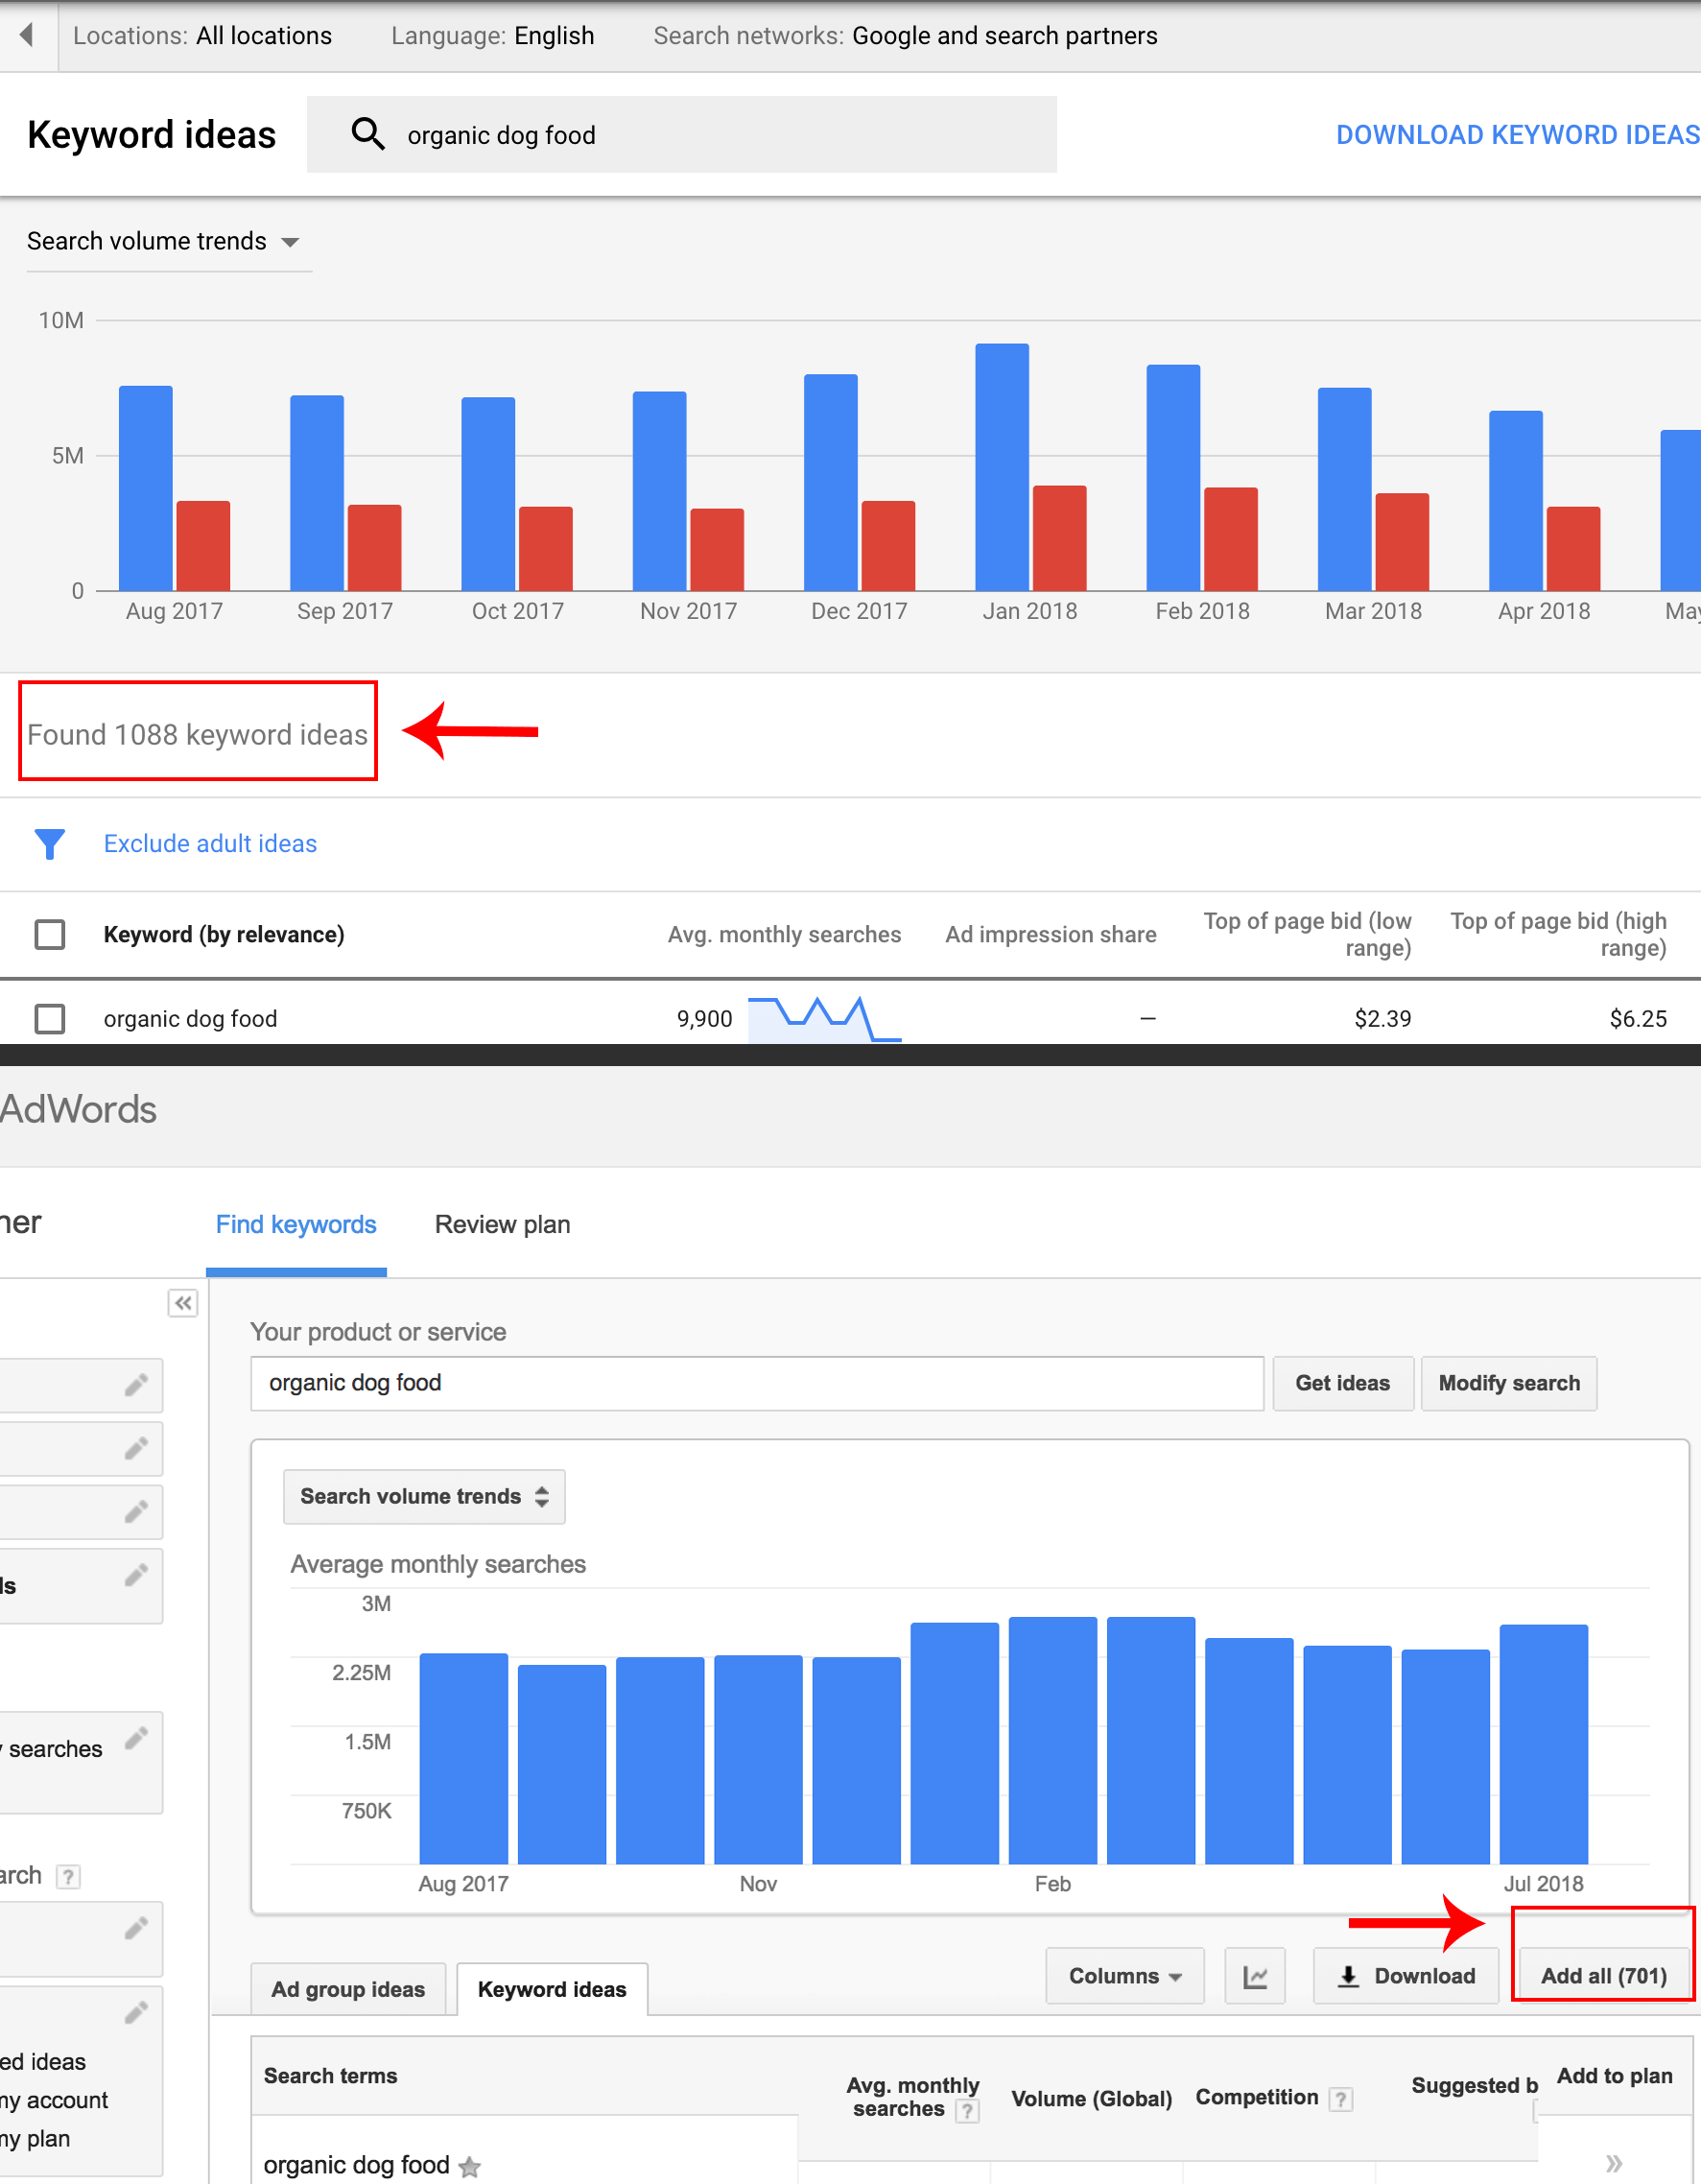Click the 9,900 average searches value
The image size is (1701, 2184).
(705, 1019)
